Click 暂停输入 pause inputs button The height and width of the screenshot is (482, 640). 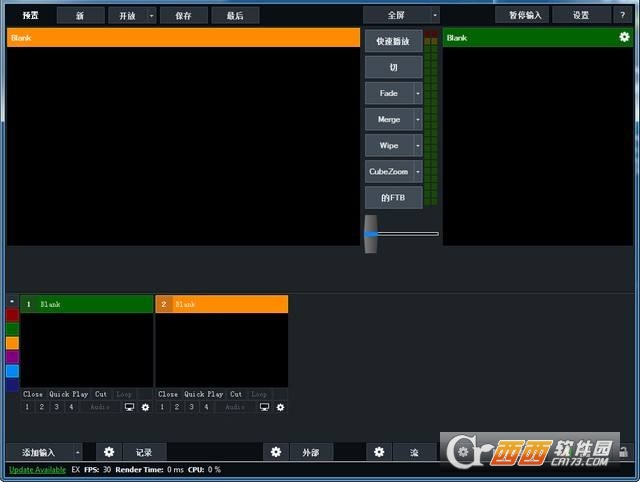[522, 16]
